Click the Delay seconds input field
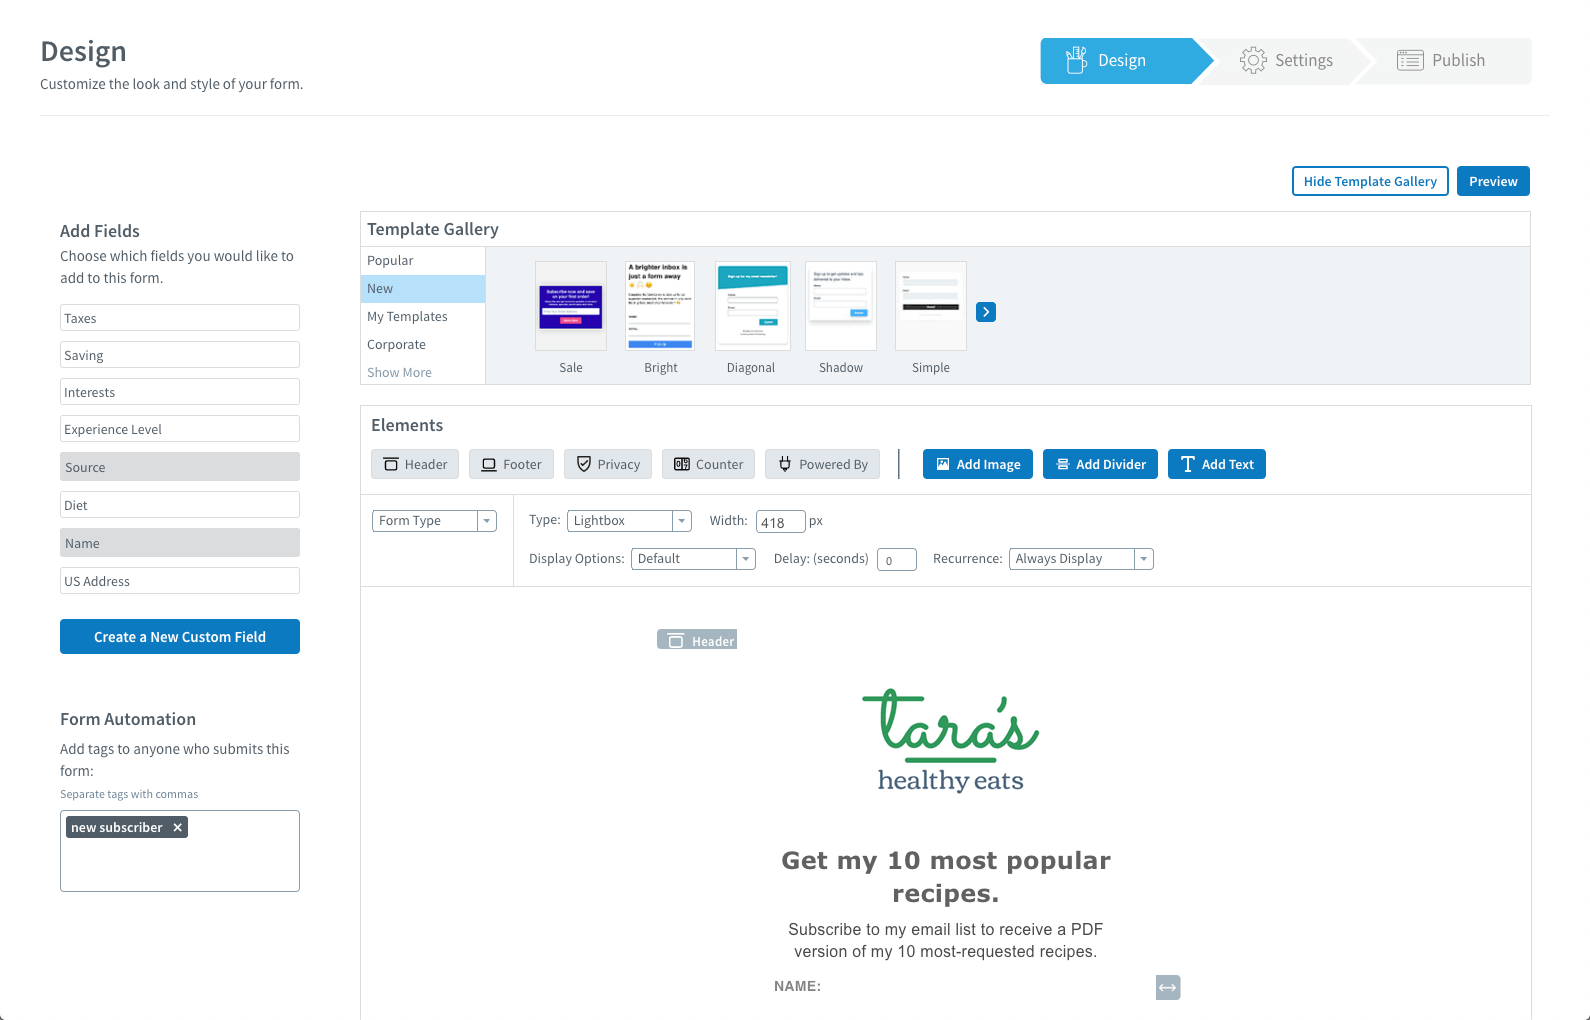The image size is (1590, 1020). (897, 560)
